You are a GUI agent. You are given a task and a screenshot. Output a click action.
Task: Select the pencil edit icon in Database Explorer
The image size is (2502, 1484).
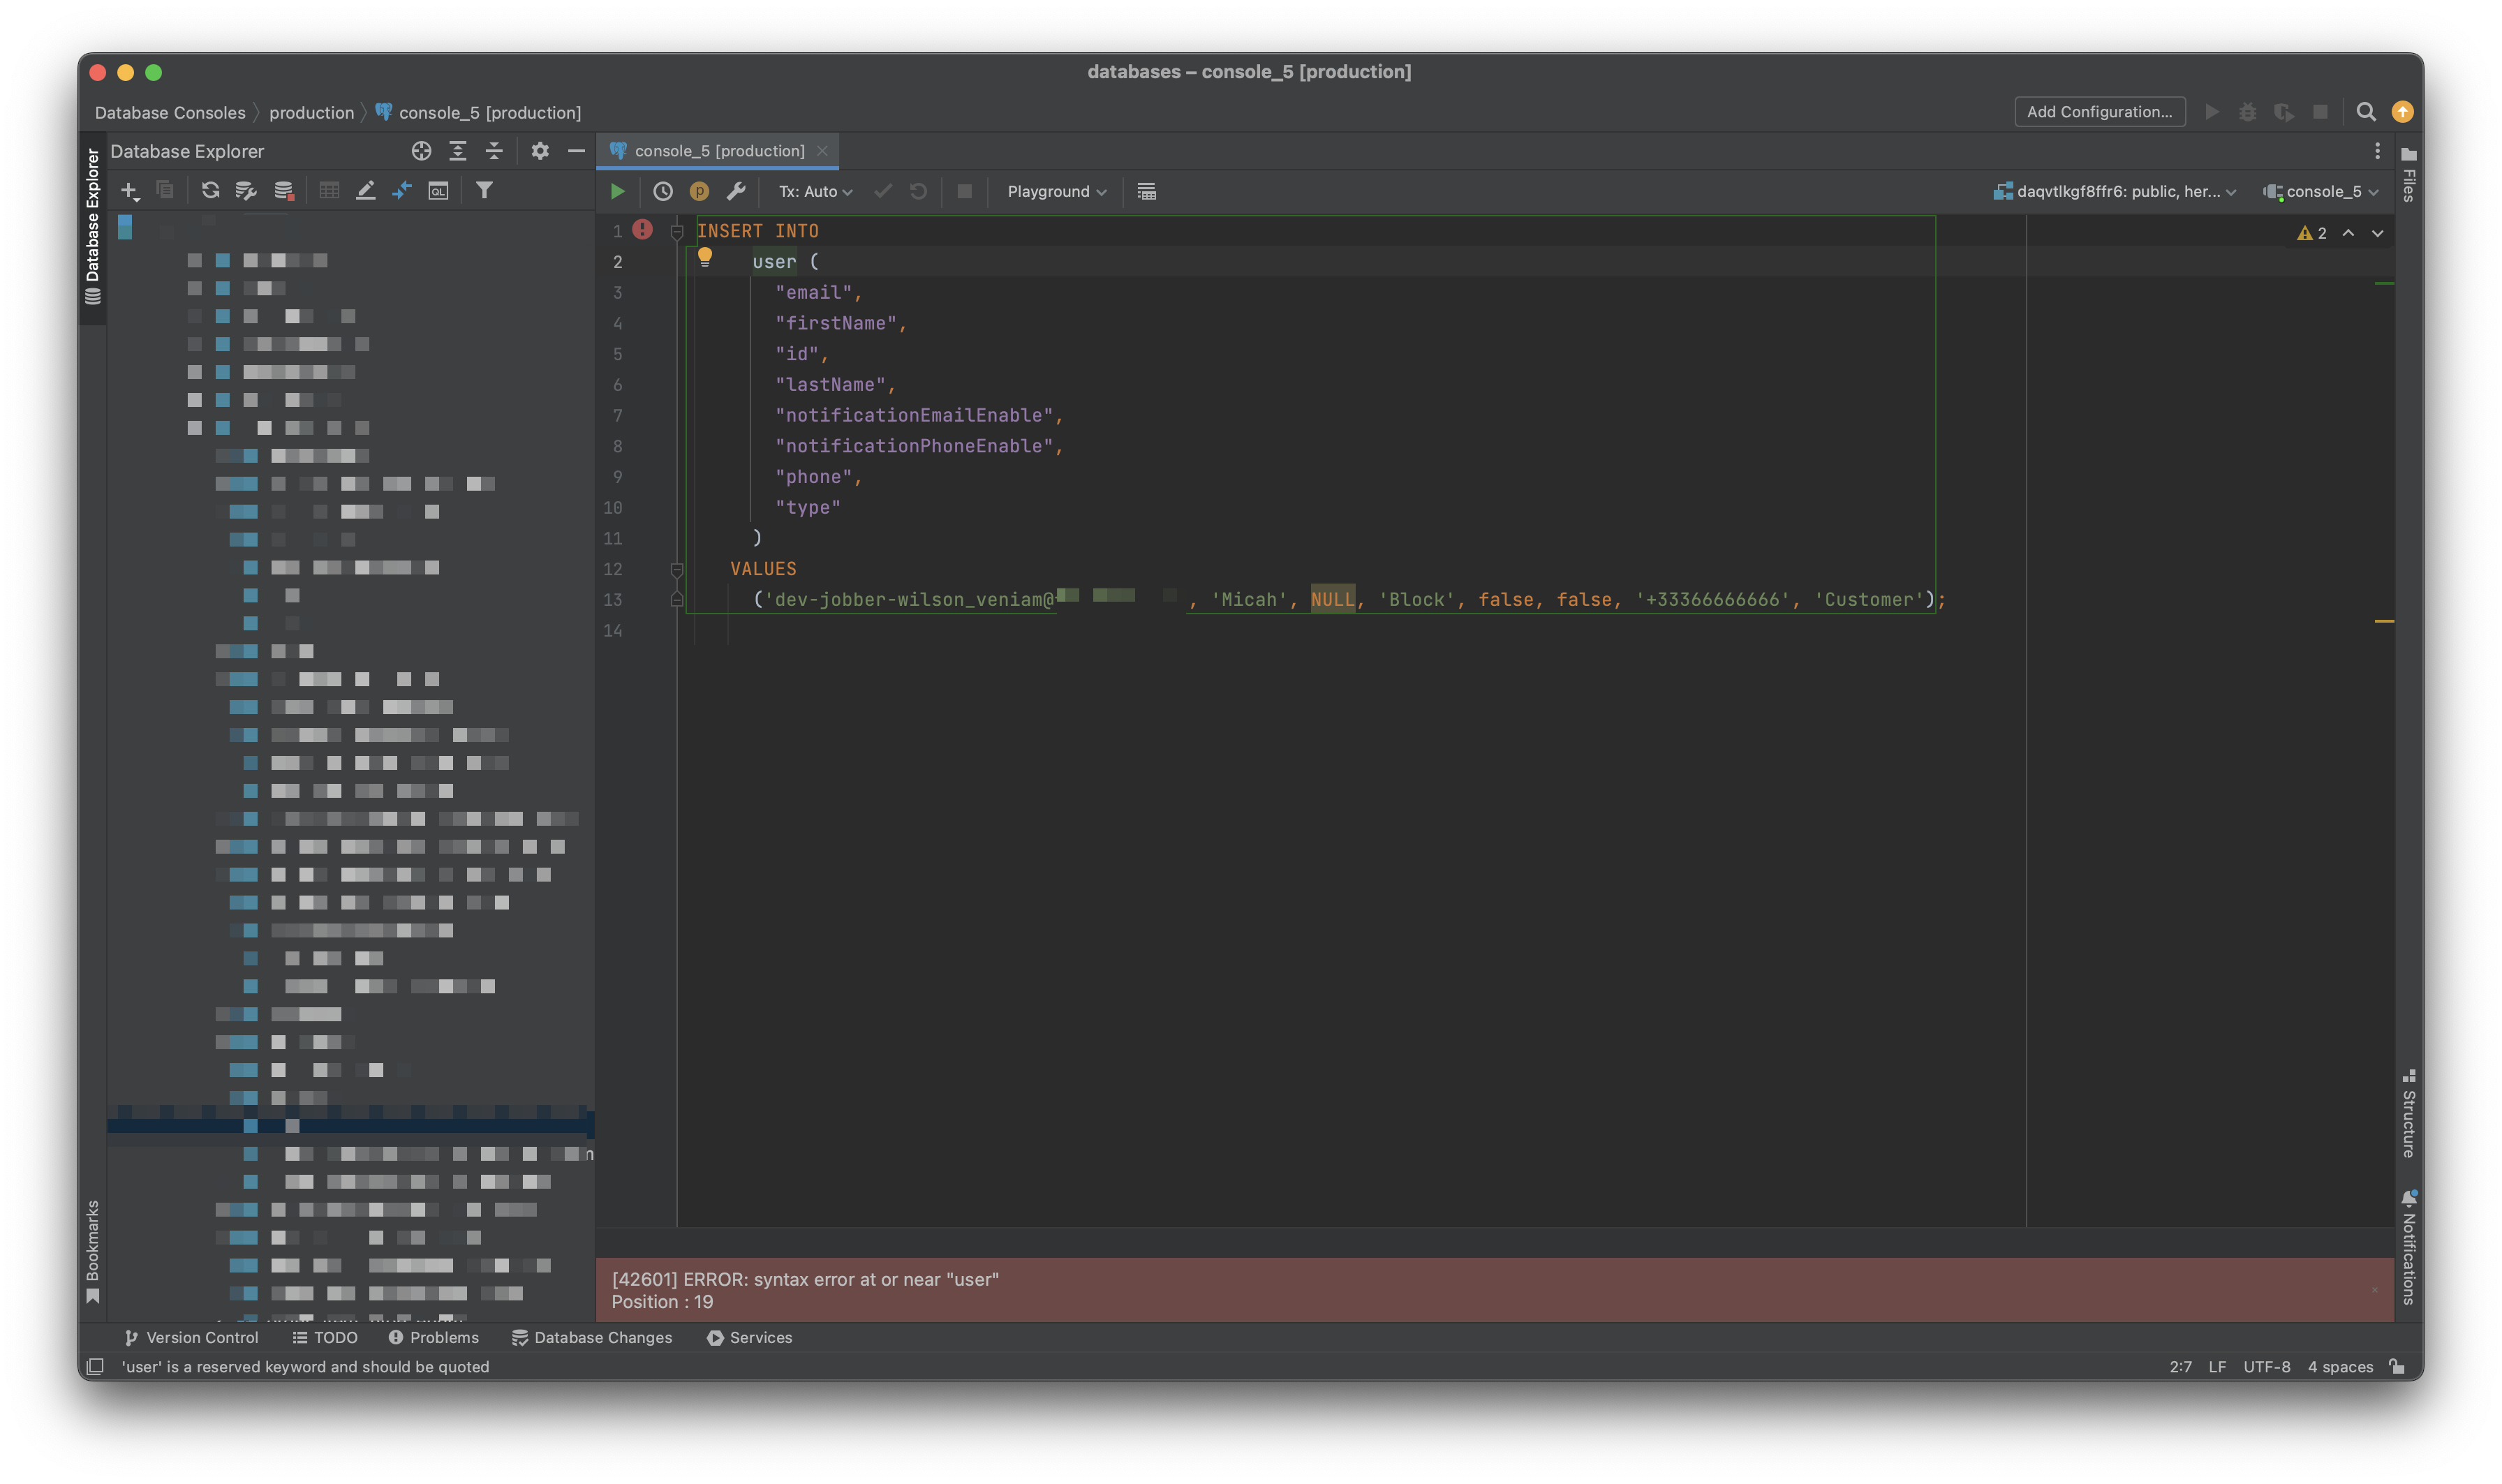[366, 190]
